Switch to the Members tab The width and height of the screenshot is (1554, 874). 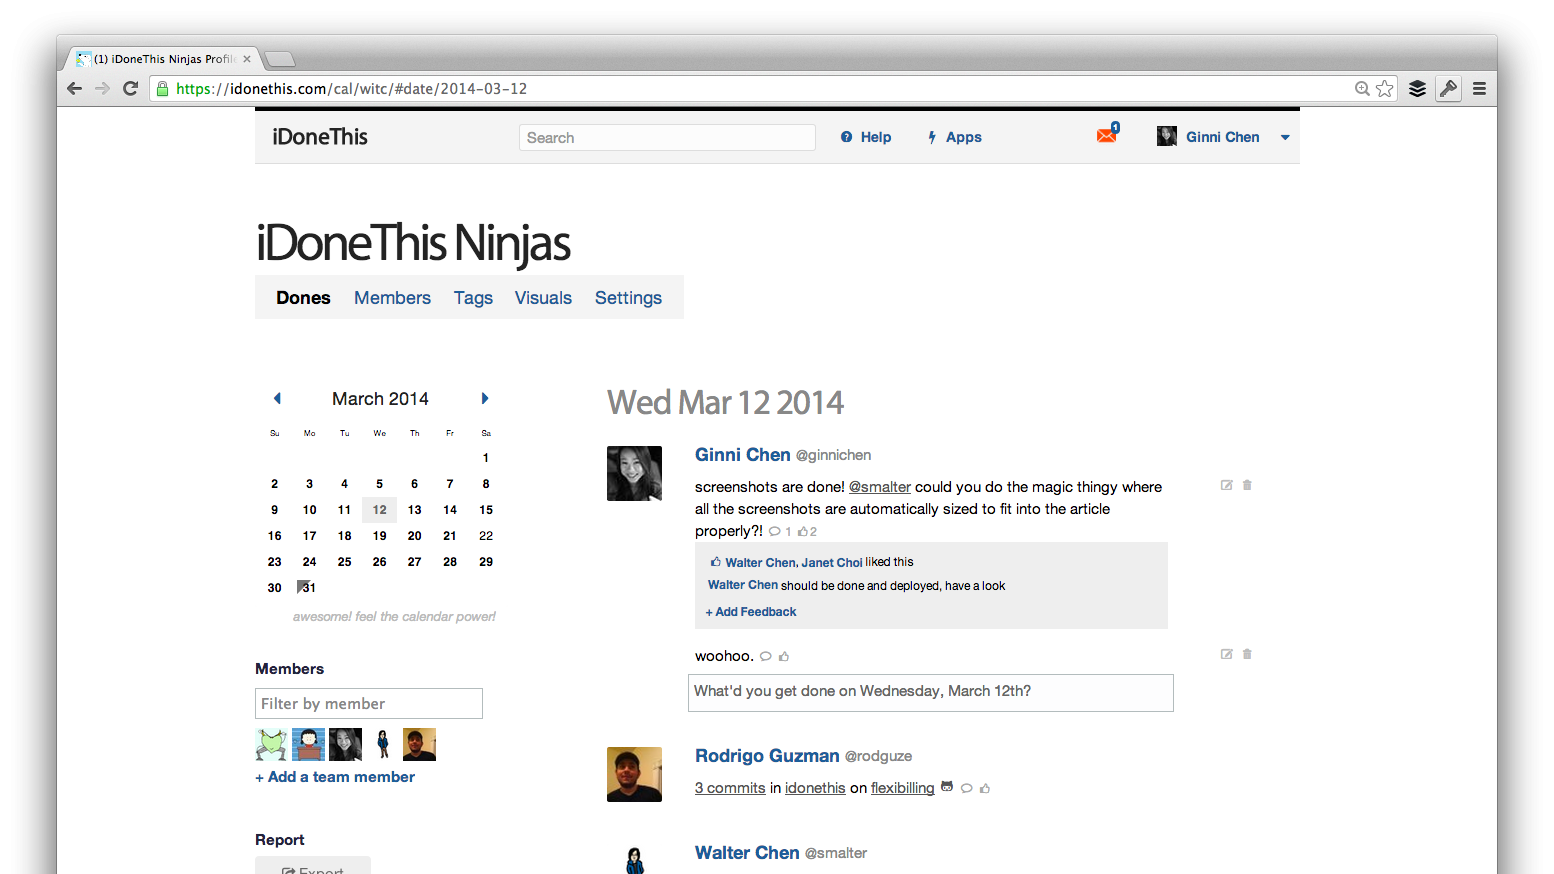pyautogui.click(x=392, y=298)
